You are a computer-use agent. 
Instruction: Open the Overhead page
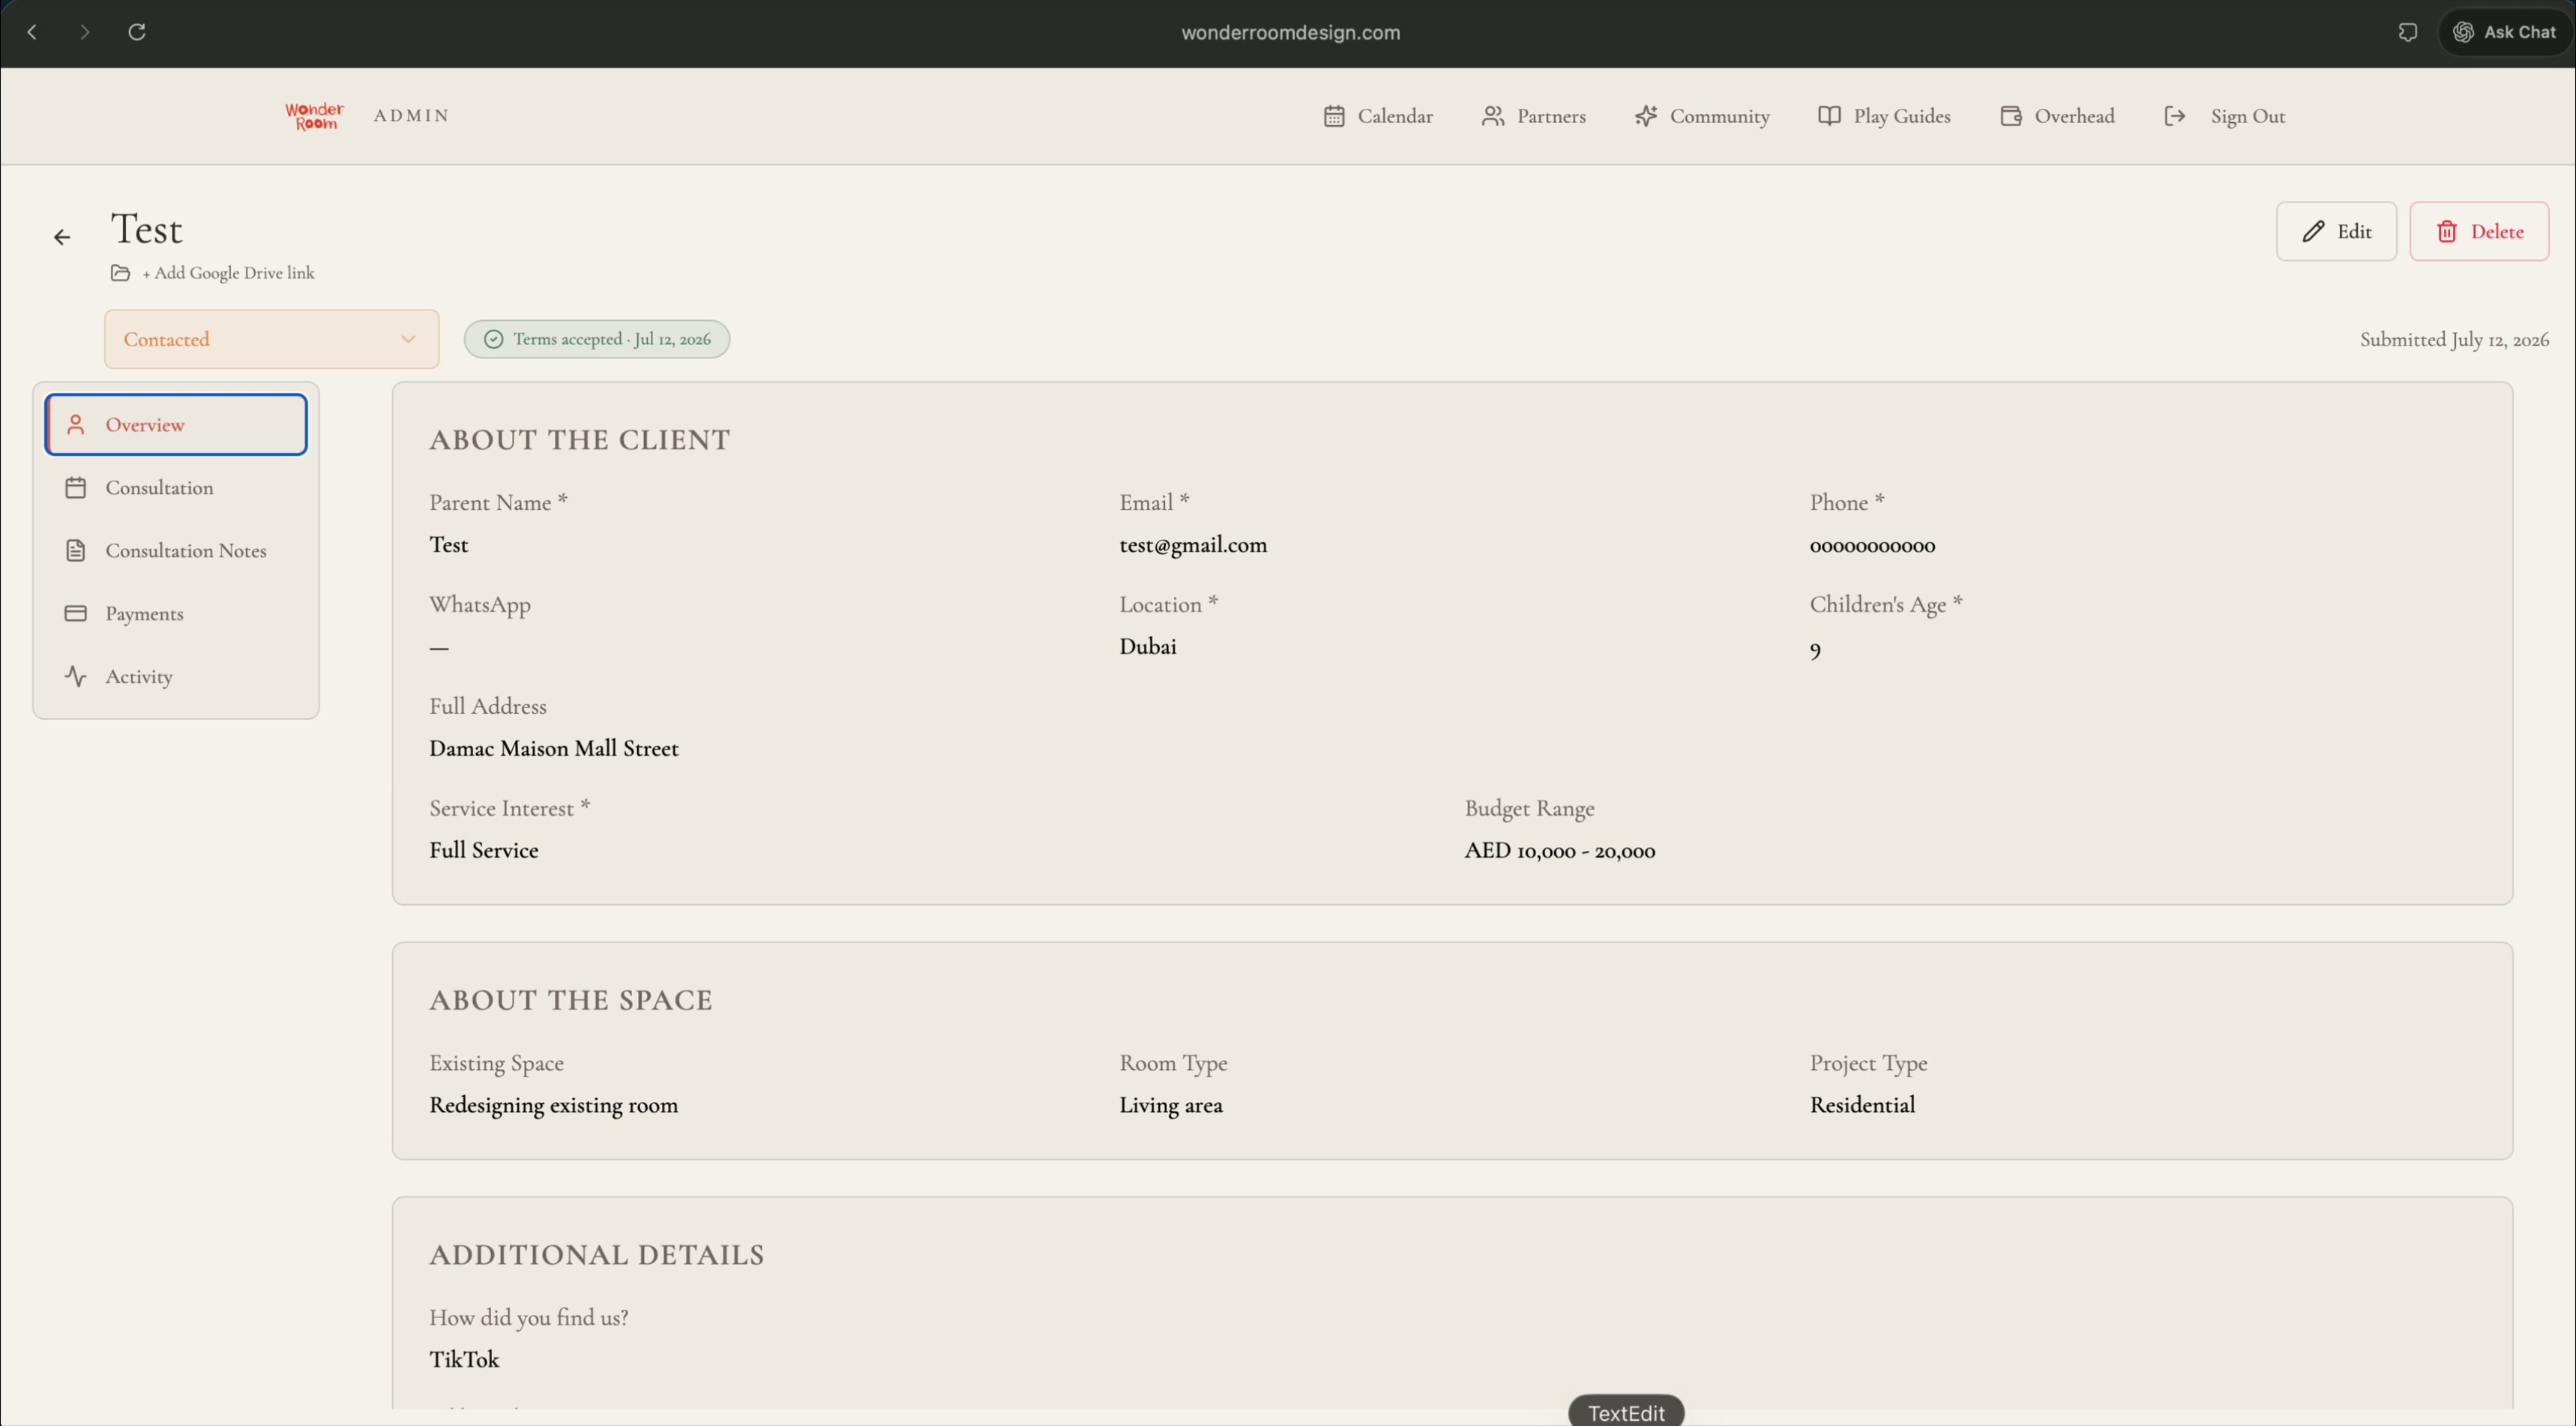coord(2057,116)
